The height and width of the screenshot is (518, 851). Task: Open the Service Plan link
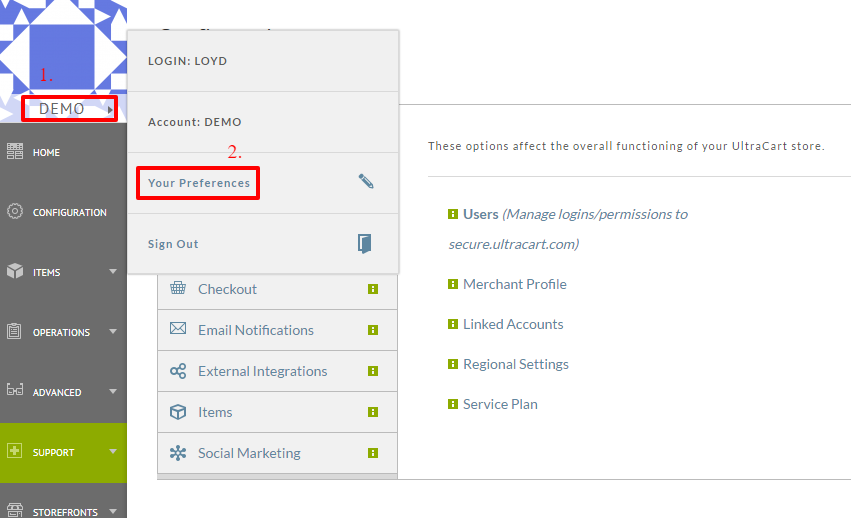coord(500,404)
